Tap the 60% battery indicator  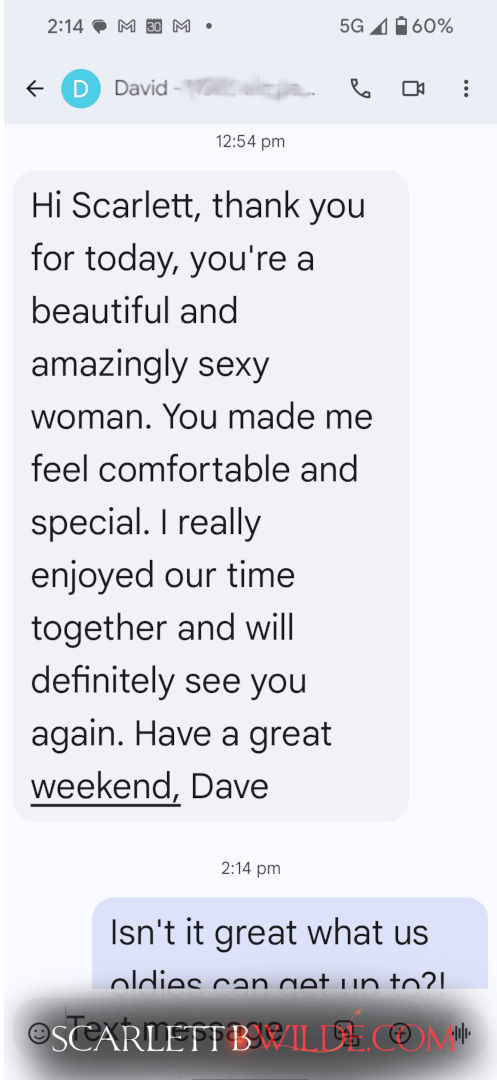424,26
